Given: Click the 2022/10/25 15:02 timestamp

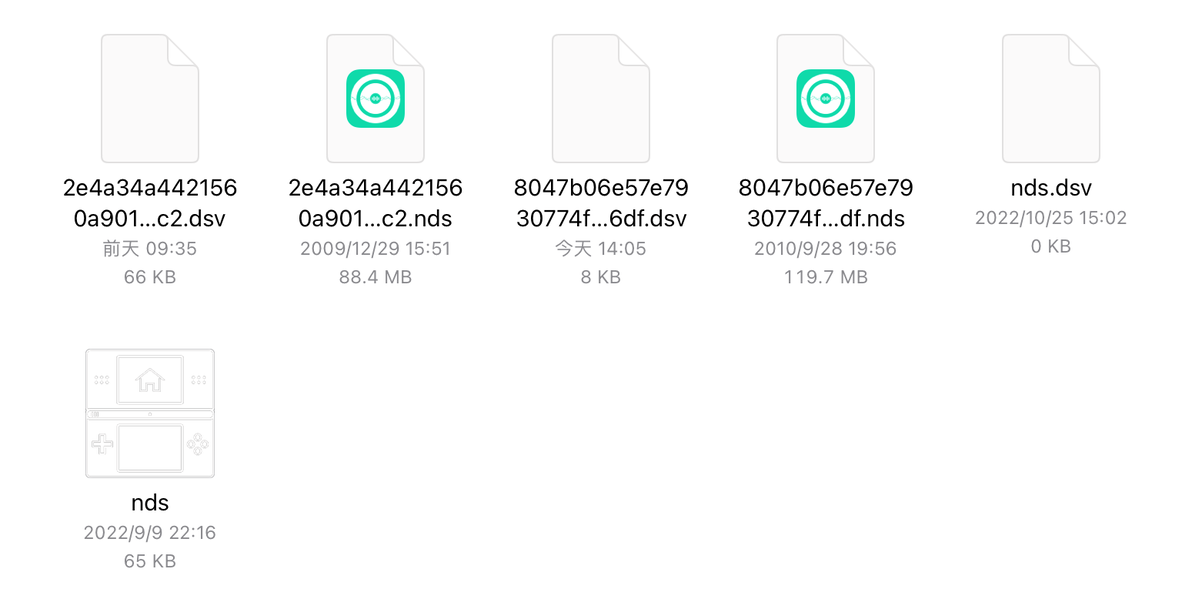Looking at the screenshot, I should pos(1051,217).
